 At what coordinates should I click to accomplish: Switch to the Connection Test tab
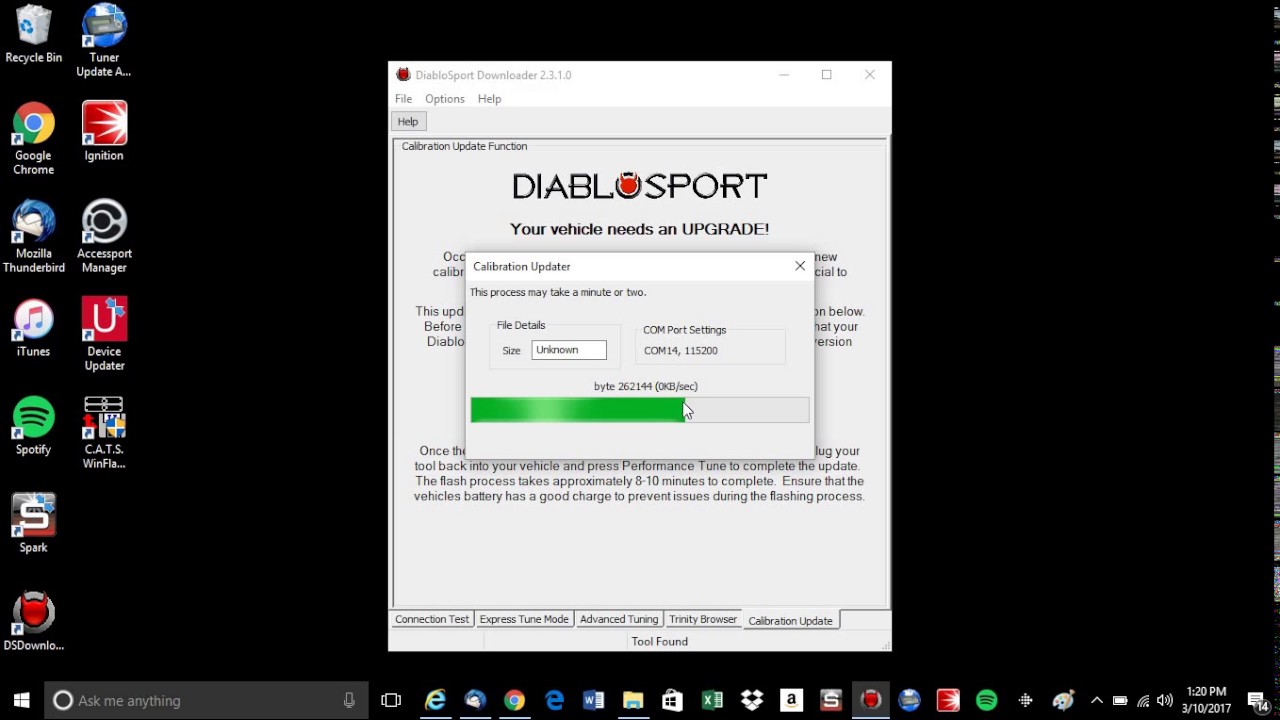(432, 619)
